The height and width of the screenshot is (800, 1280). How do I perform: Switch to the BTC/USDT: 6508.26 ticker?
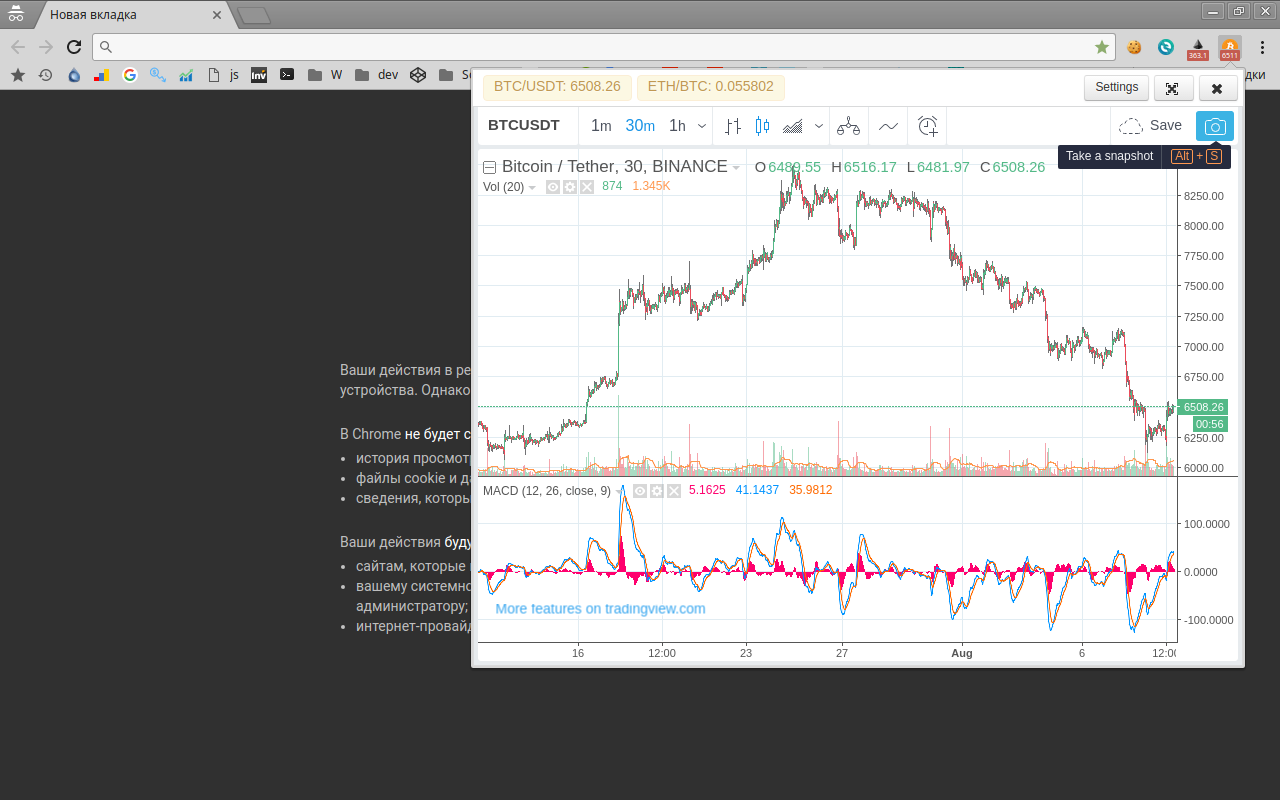pos(557,87)
